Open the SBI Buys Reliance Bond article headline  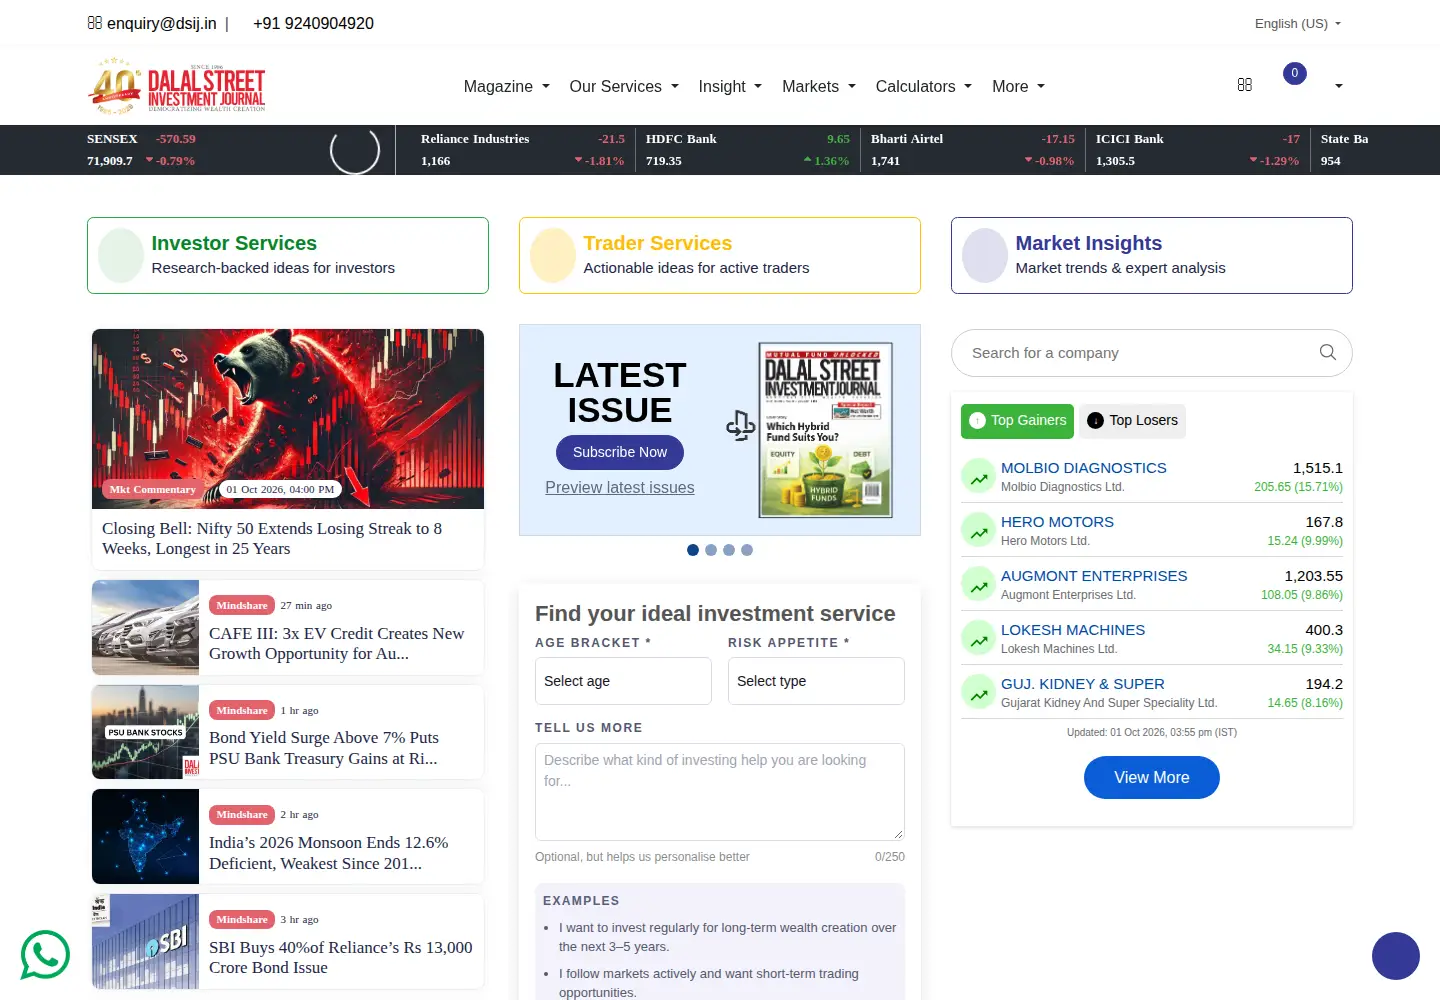(x=341, y=957)
